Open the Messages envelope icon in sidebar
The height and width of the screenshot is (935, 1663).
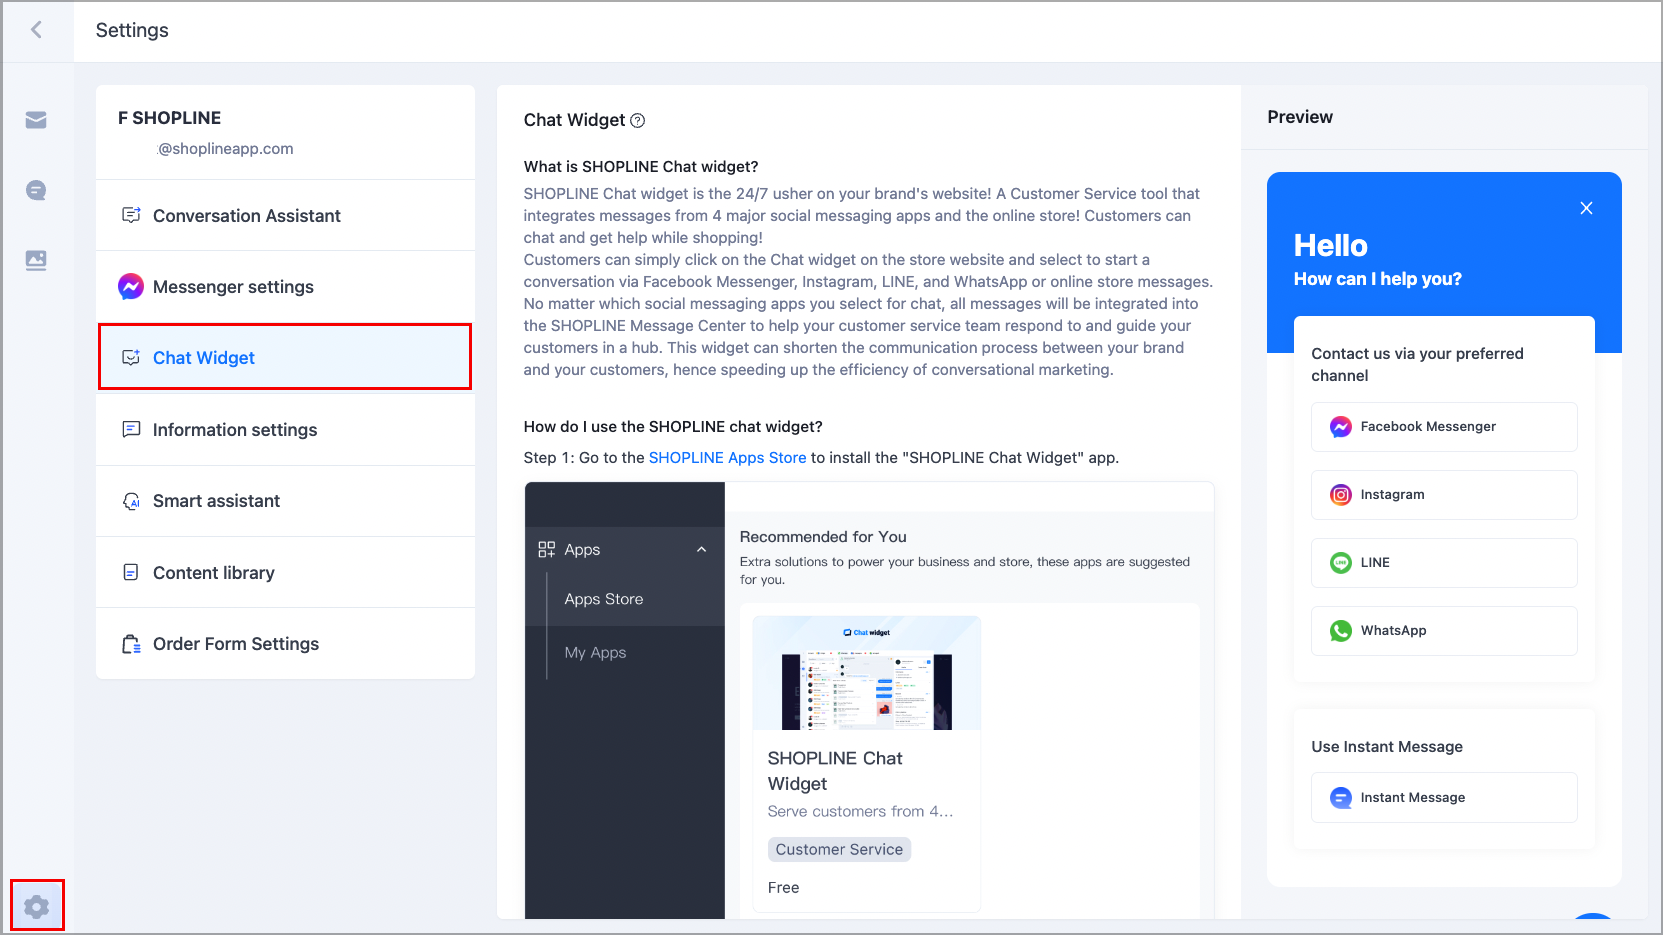36,120
